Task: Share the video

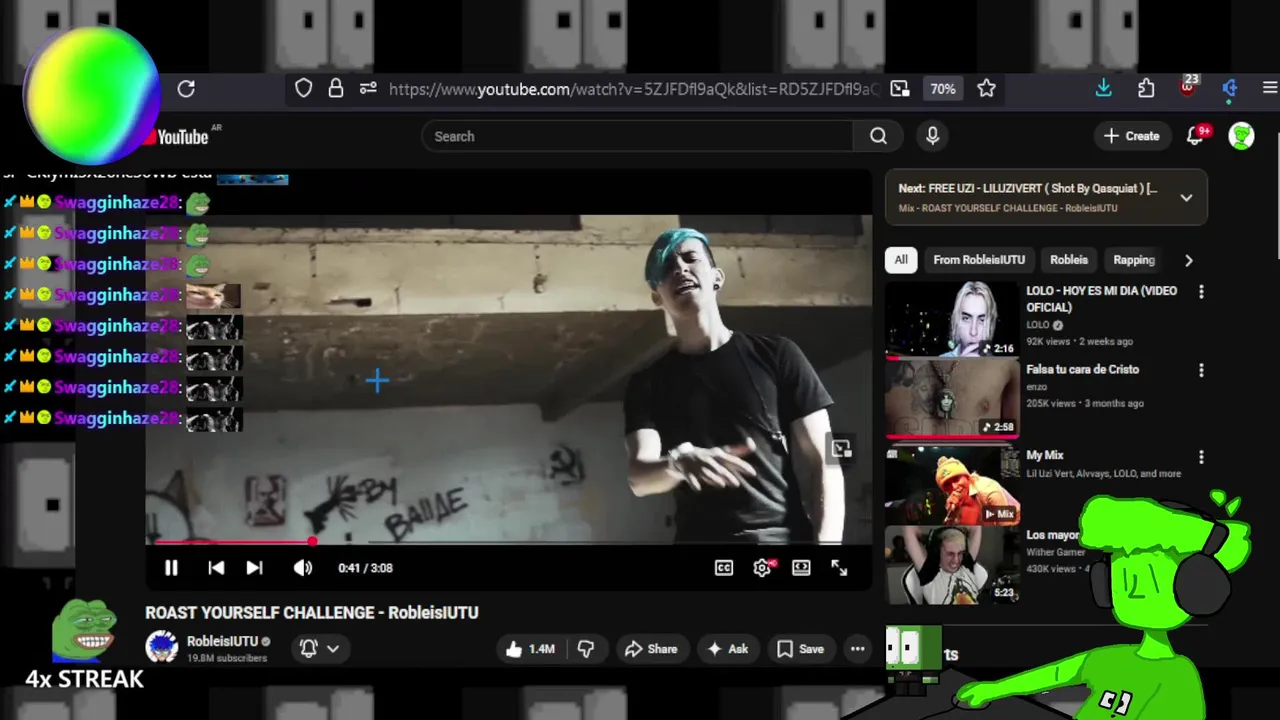Action: pyautogui.click(x=651, y=649)
